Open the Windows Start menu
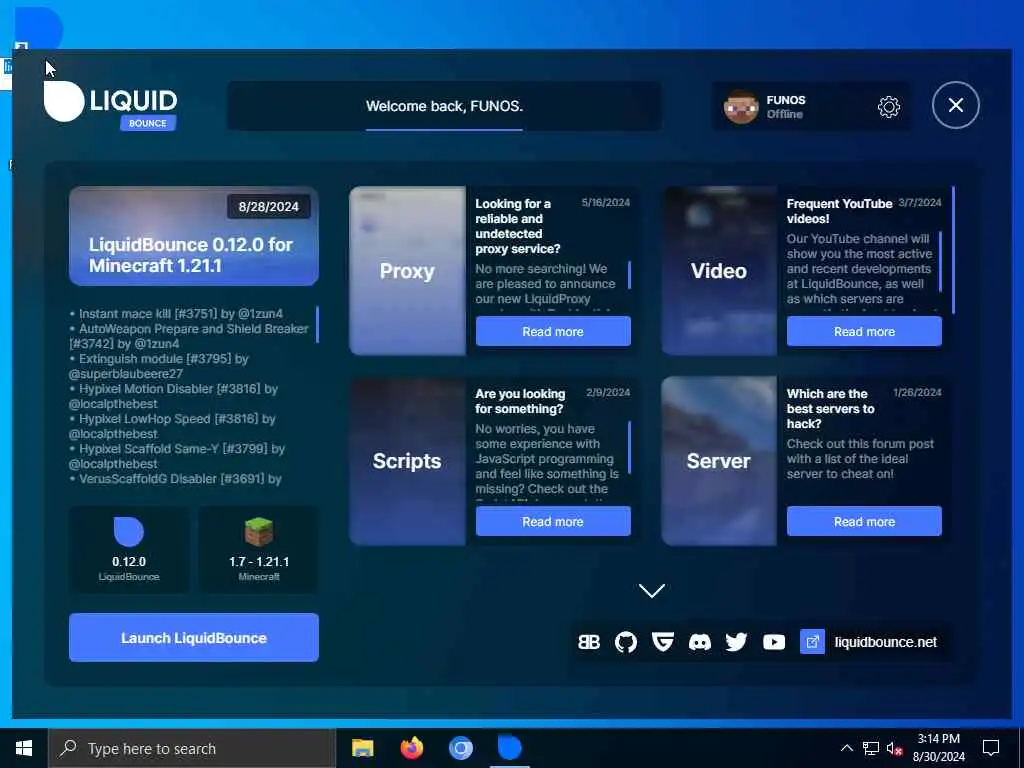Image resolution: width=1024 pixels, height=768 pixels. pyautogui.click(x=24, y=748)
